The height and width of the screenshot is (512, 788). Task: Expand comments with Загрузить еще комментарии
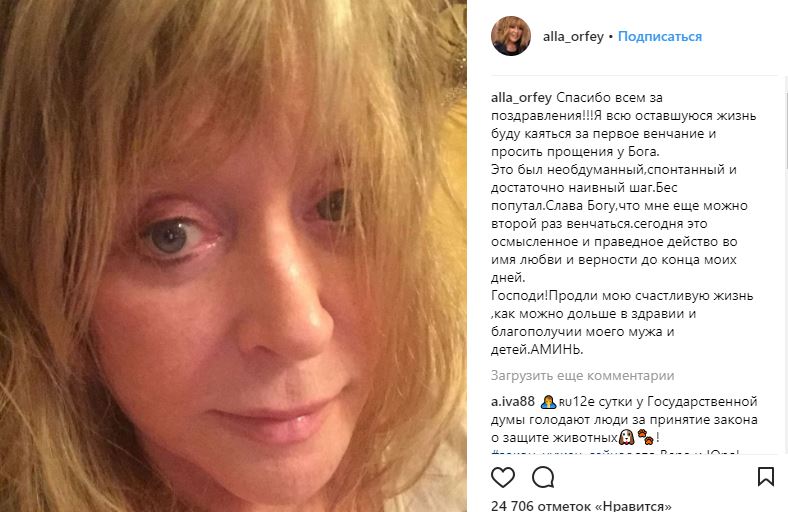coord(582,375)
